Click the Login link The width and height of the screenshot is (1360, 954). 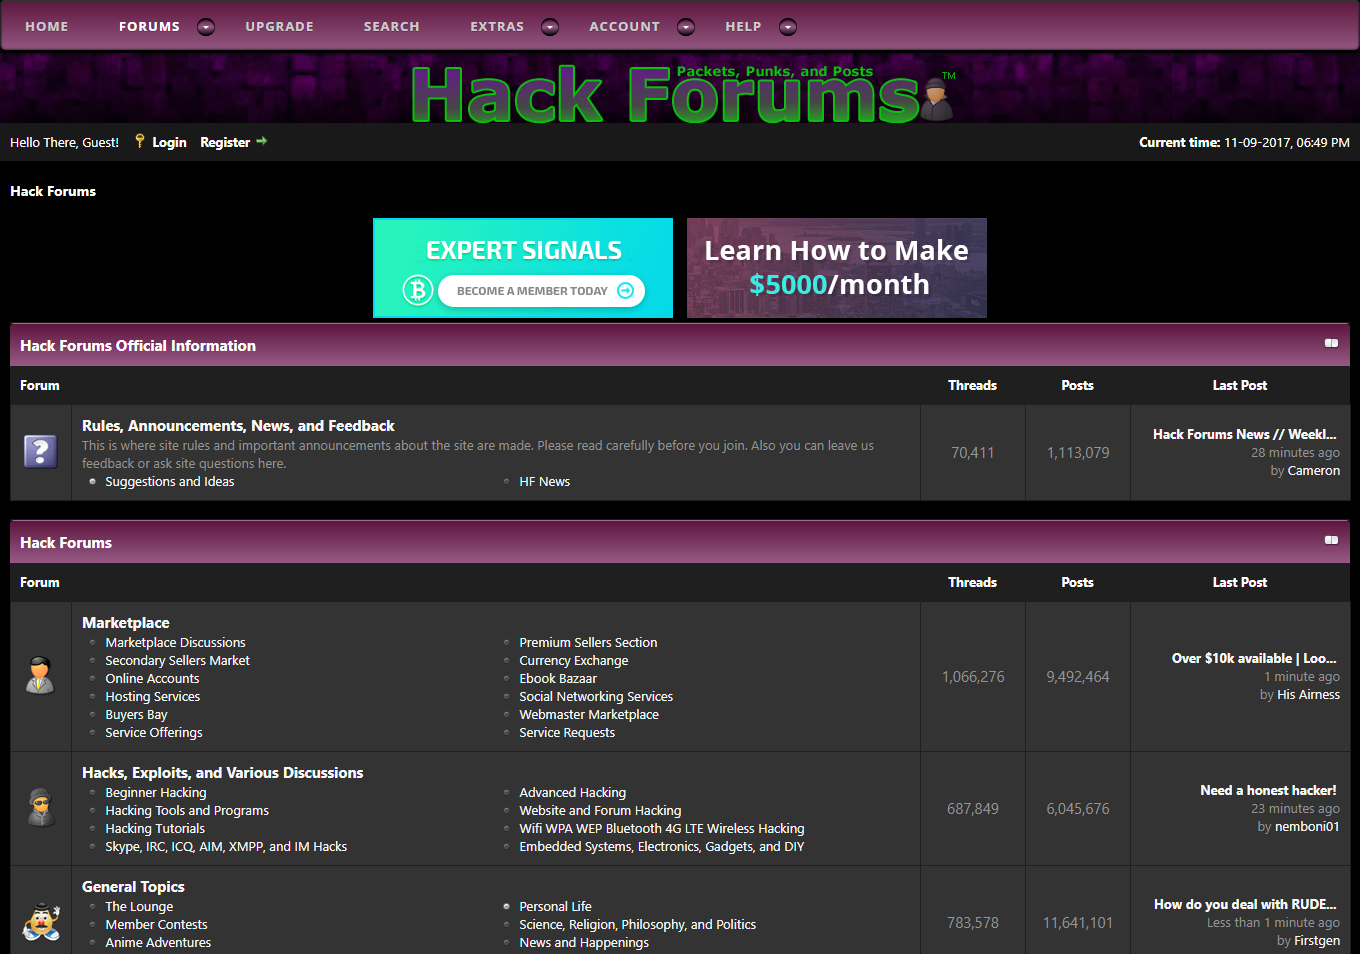(x=169, y=142)
